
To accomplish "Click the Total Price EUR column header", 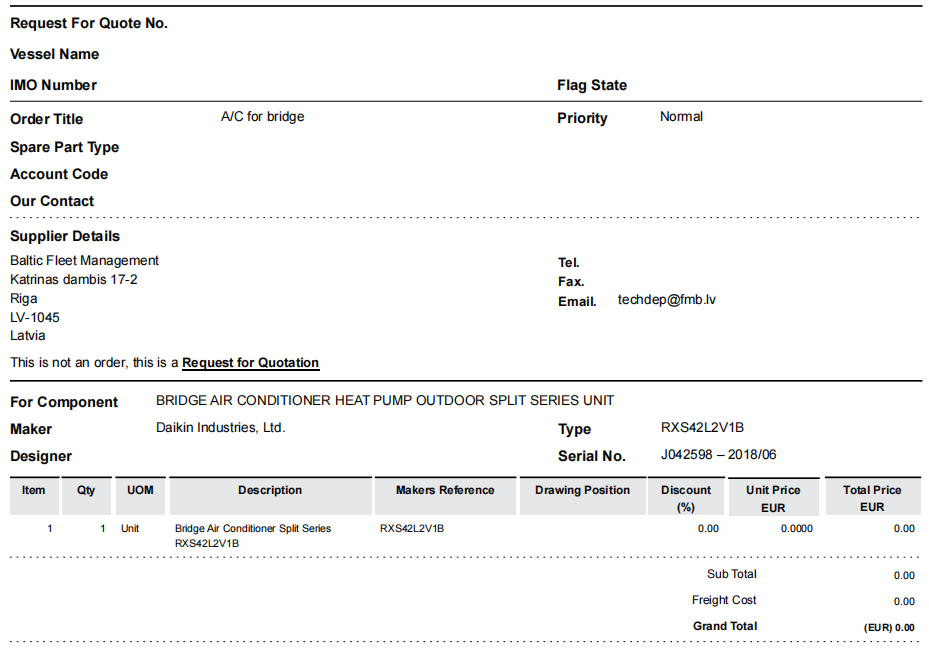I will (872, 498).
